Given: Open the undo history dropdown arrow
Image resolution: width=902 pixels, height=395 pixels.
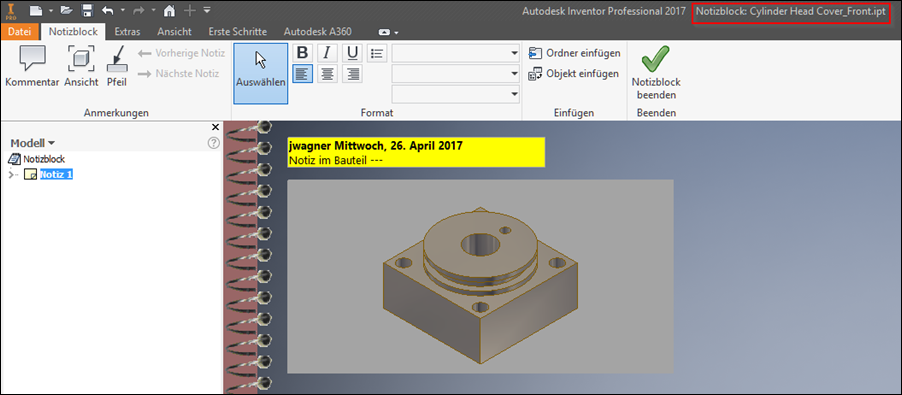Looking at the screenshot, I should click(123, 10).
